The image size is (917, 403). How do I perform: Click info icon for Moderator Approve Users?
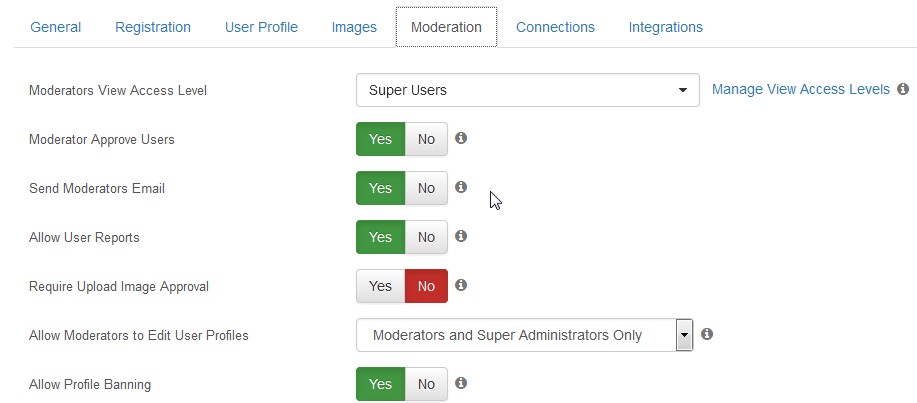(461, 138)
